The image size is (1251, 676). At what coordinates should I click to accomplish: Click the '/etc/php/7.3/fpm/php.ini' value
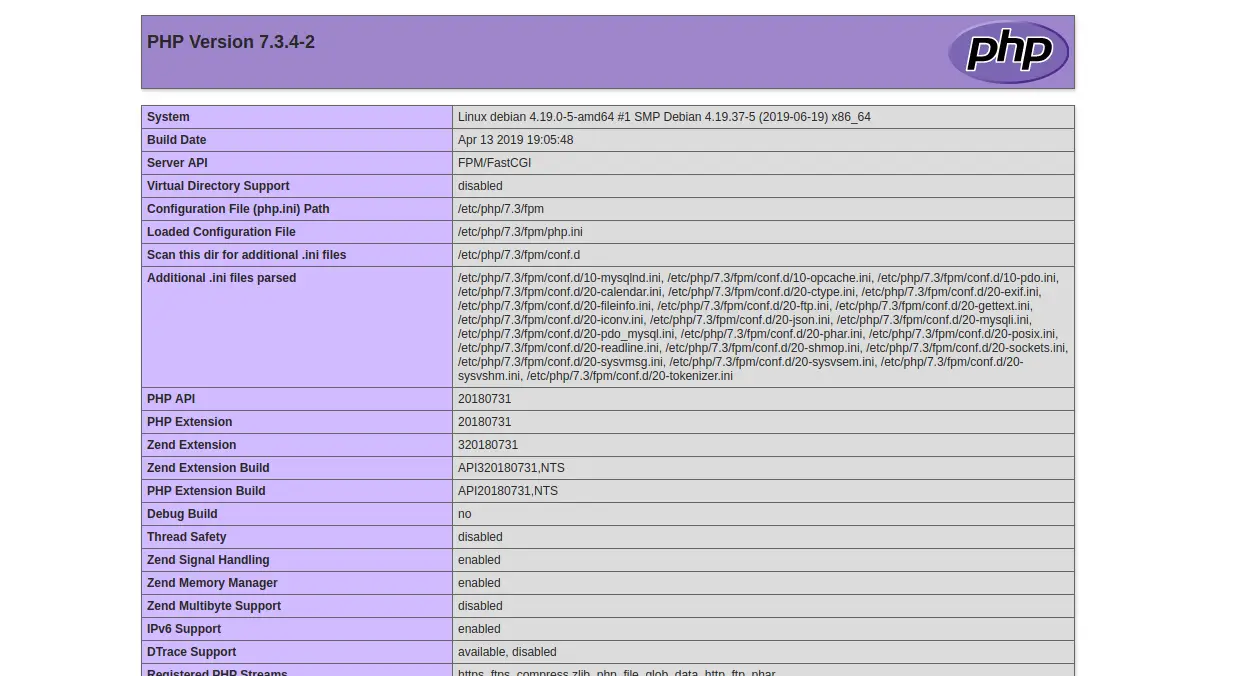(x=520, y=232)
